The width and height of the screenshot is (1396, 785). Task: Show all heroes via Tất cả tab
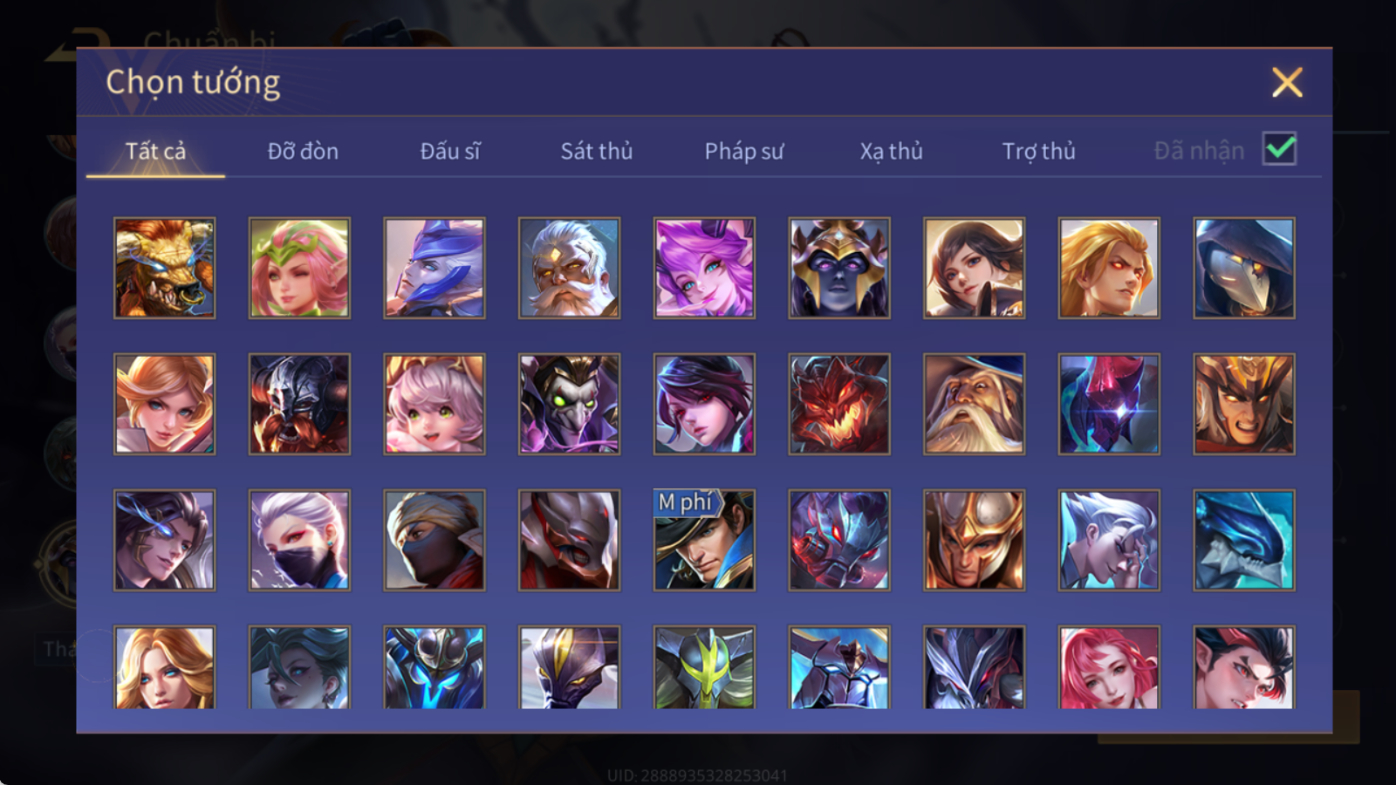pyautogui.click(x=156, y=151)
